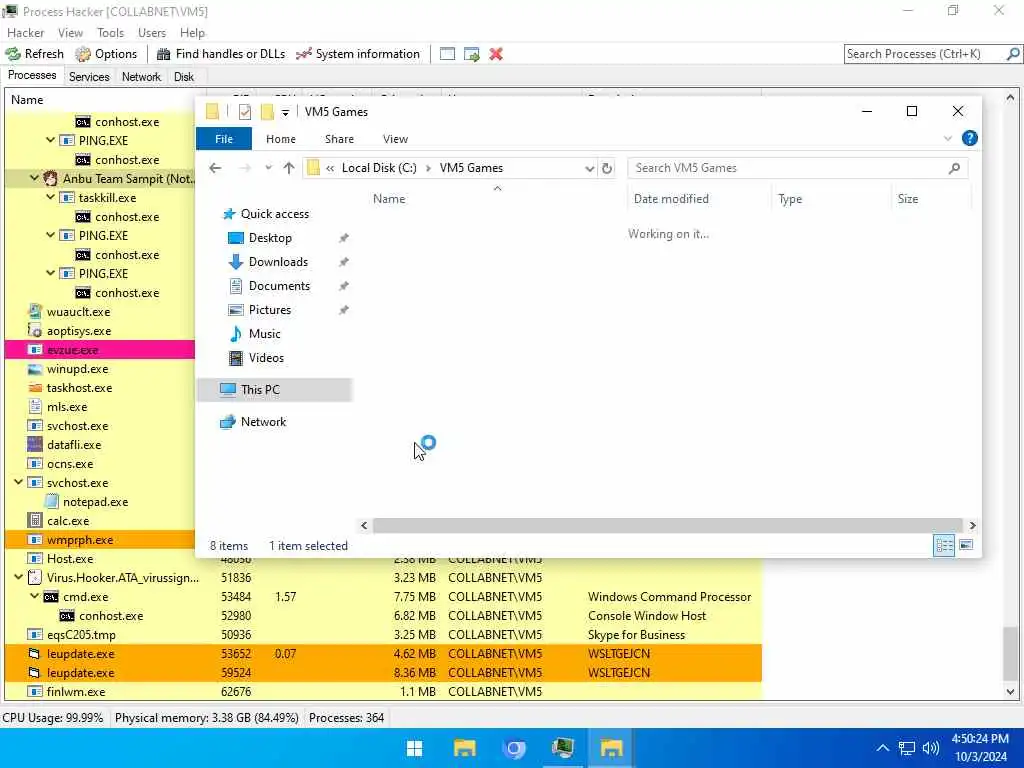Go up one folder level
This screenshot has width=1024, height=768.
(x=289, y=168)
